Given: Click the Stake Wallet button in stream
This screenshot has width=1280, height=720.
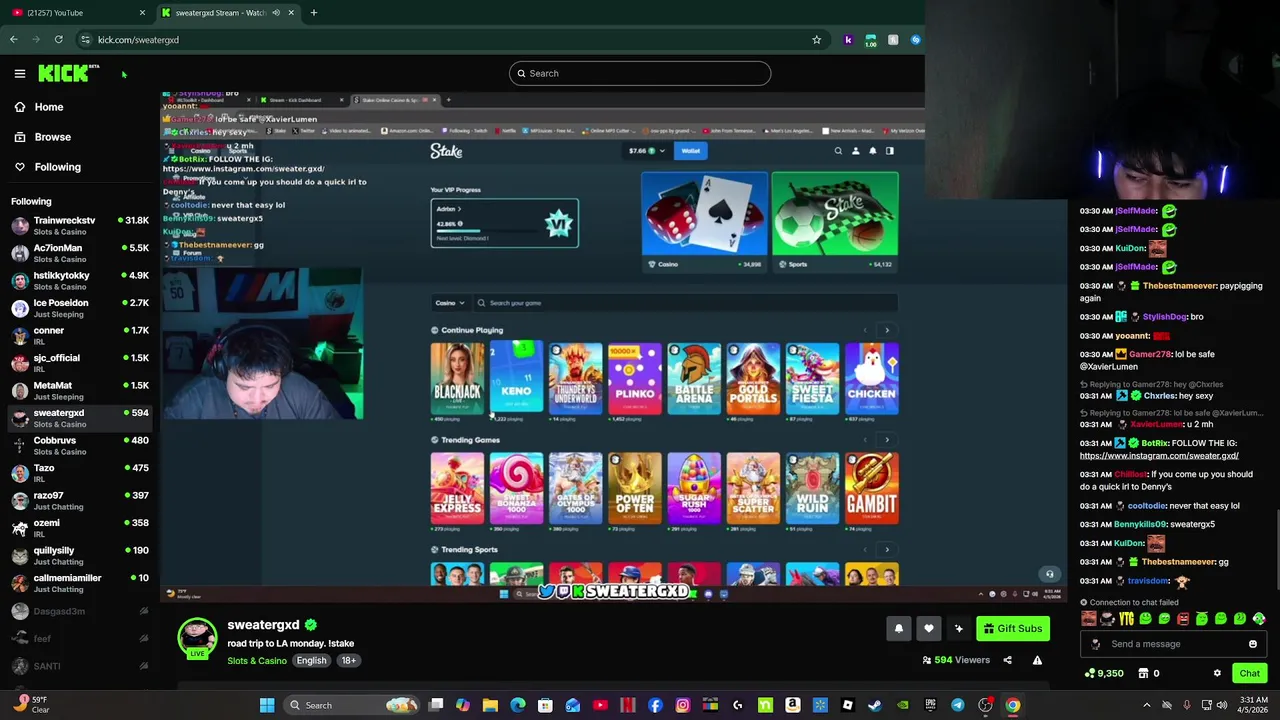Looking at the screenshot, I should [x=690, y=151].
